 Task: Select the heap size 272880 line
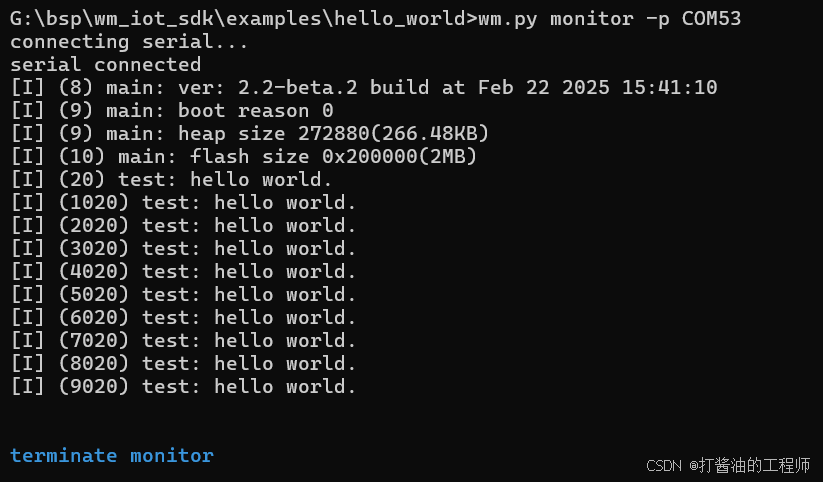point(249,133)
